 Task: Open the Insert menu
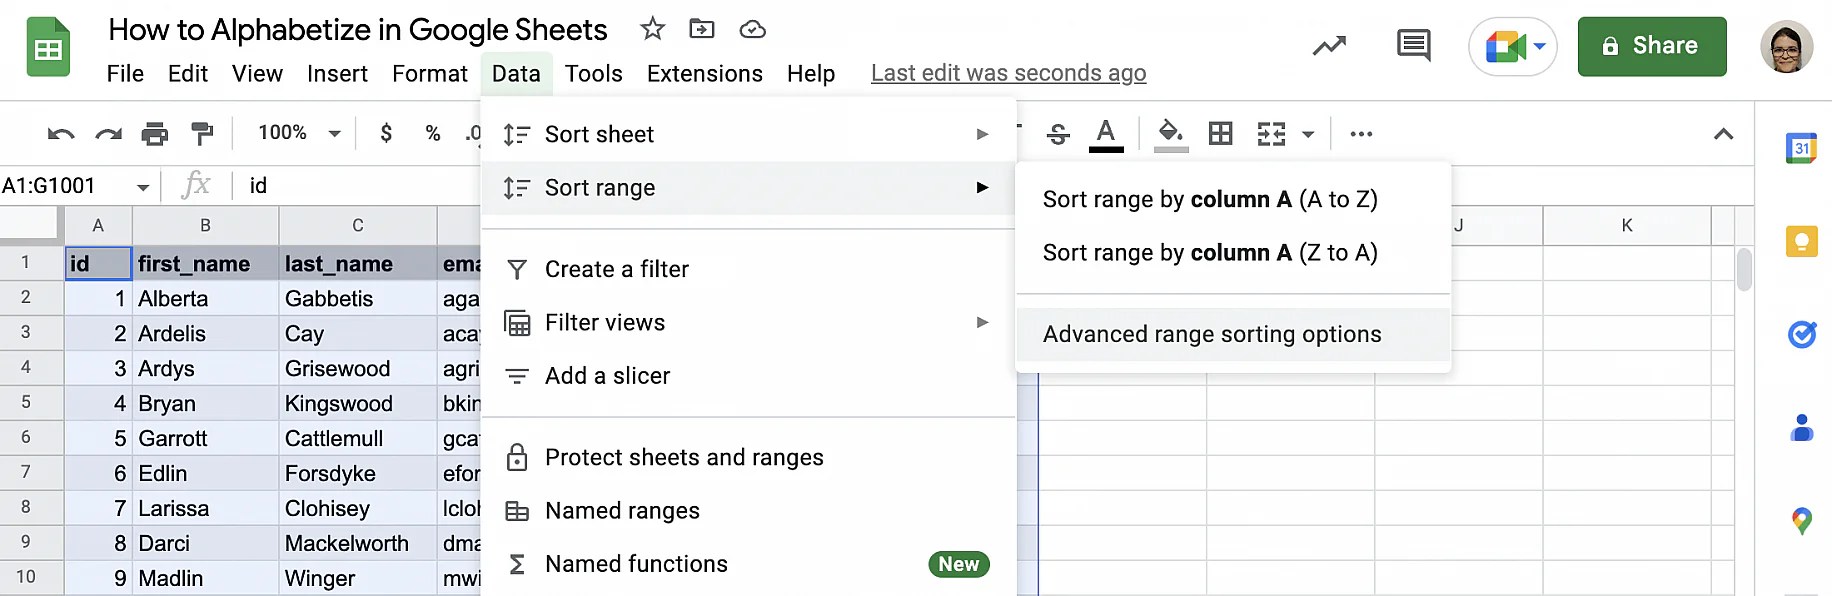click(x=337, y=74)
